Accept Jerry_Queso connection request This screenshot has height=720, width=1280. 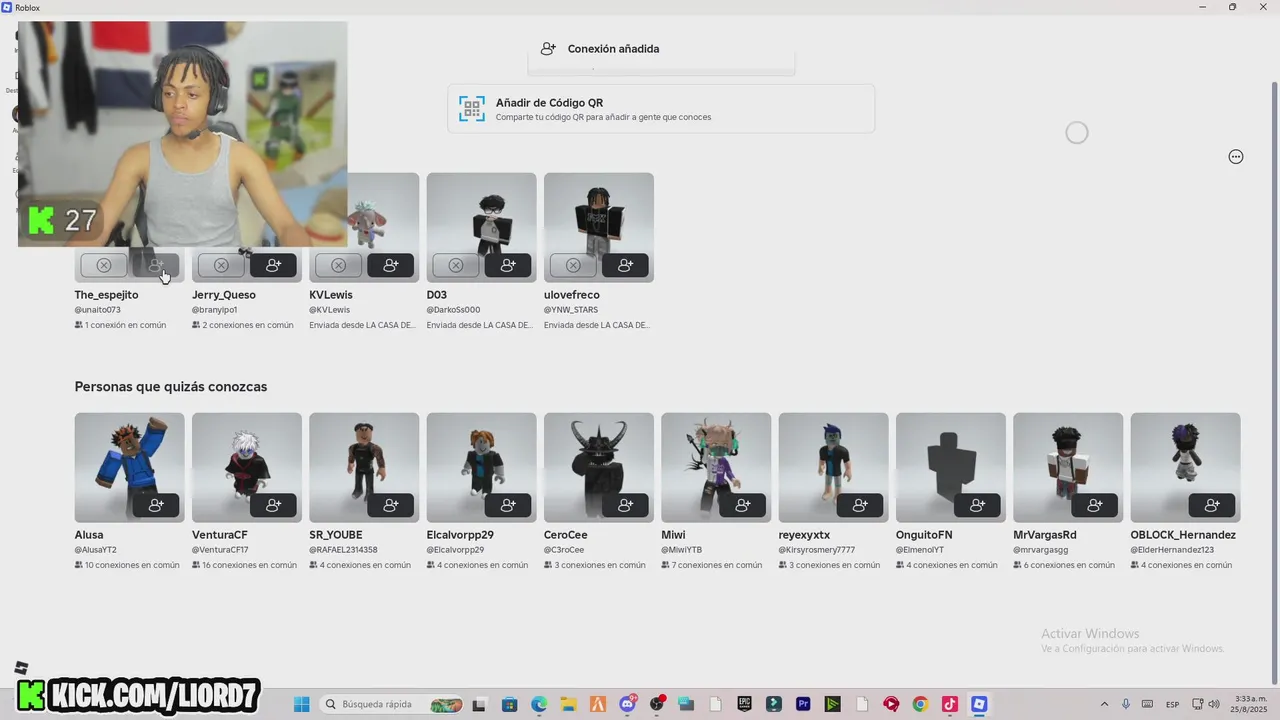tap(274, 265)
